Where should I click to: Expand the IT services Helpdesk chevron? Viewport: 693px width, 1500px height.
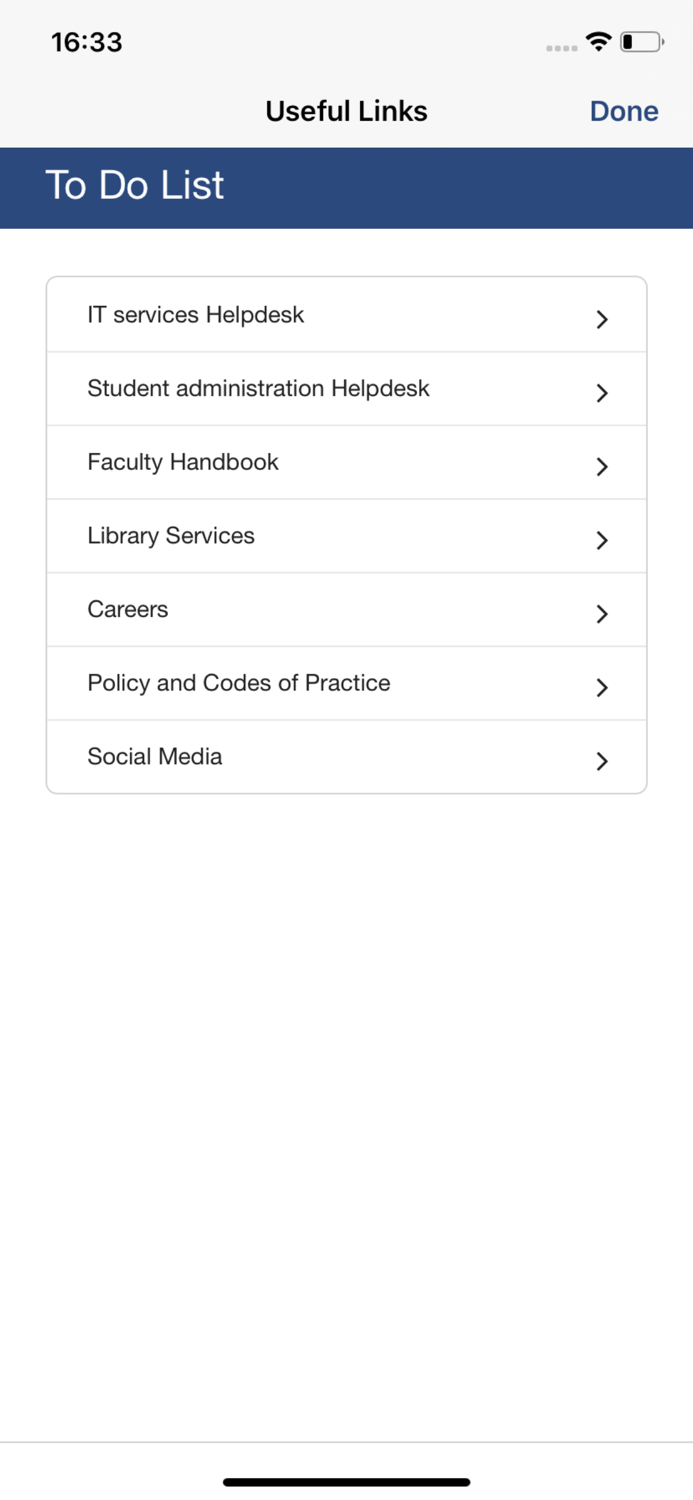pyautogui.click(x=602, y=319)
